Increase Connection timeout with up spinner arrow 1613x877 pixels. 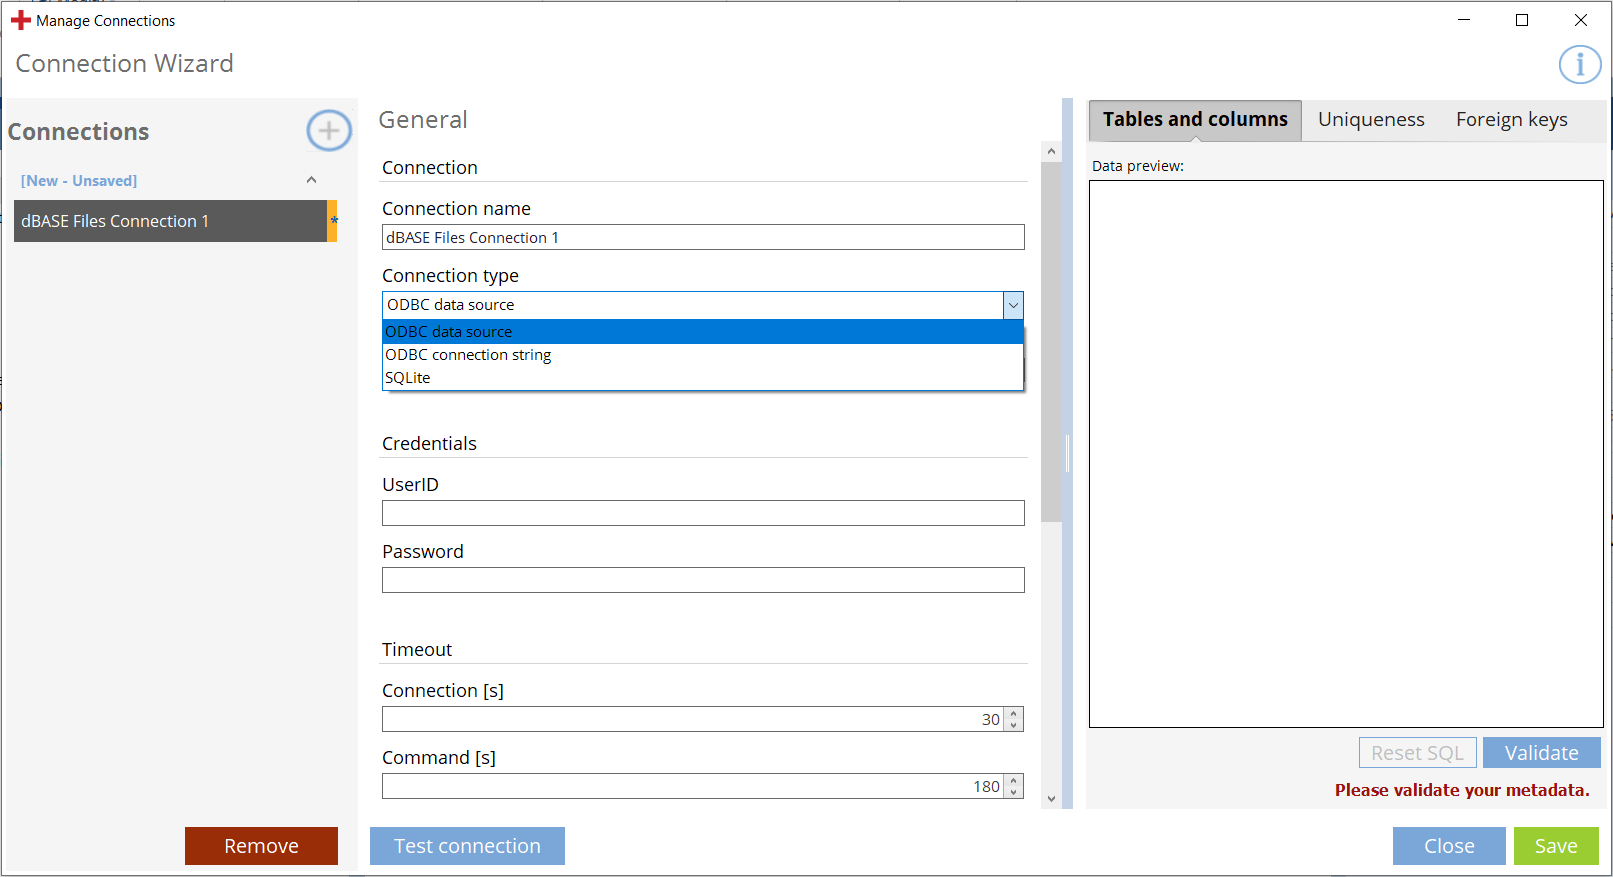tap(1014, 714)
